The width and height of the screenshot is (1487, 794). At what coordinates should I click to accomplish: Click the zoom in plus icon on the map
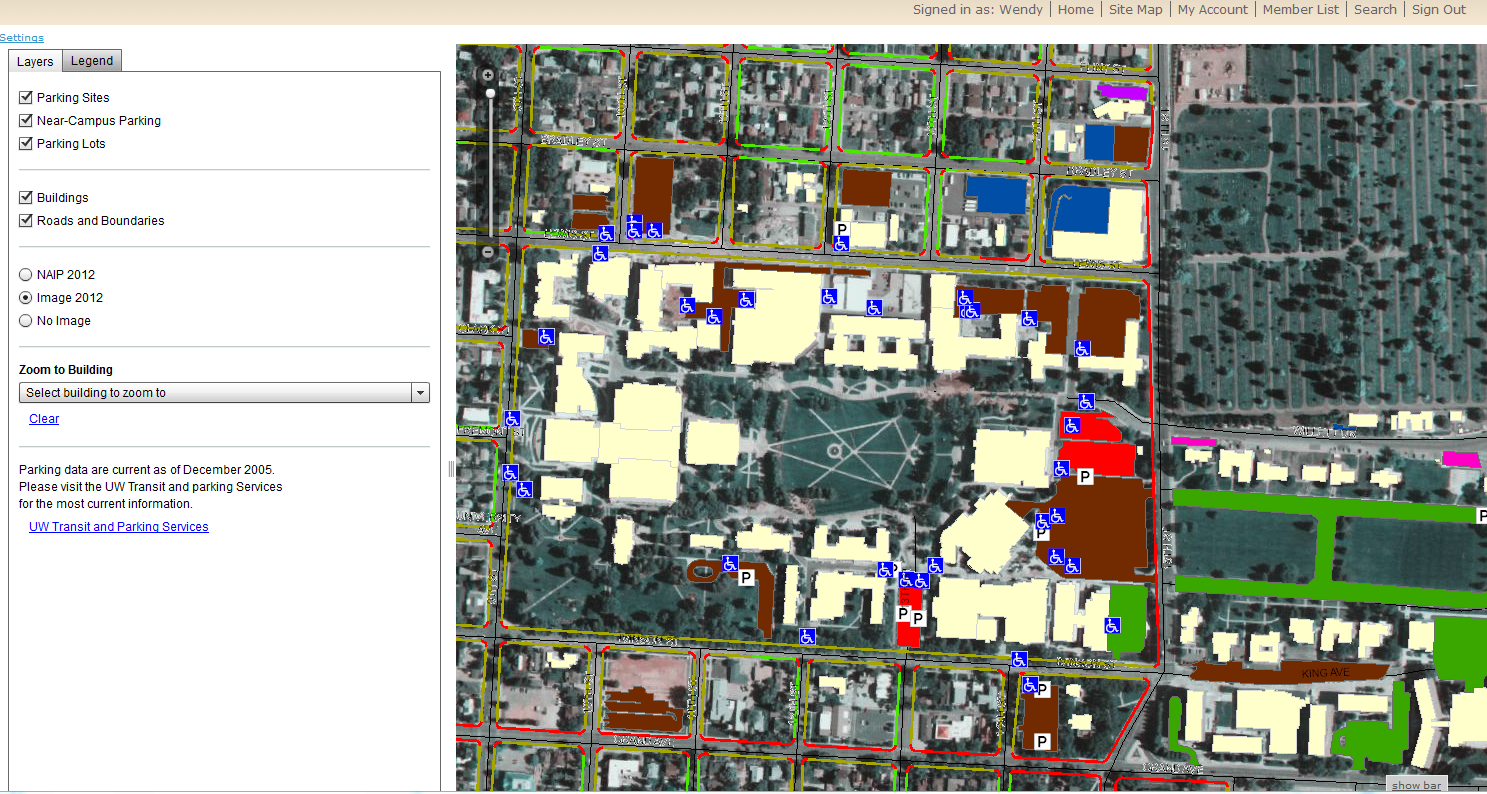[487, 74]
